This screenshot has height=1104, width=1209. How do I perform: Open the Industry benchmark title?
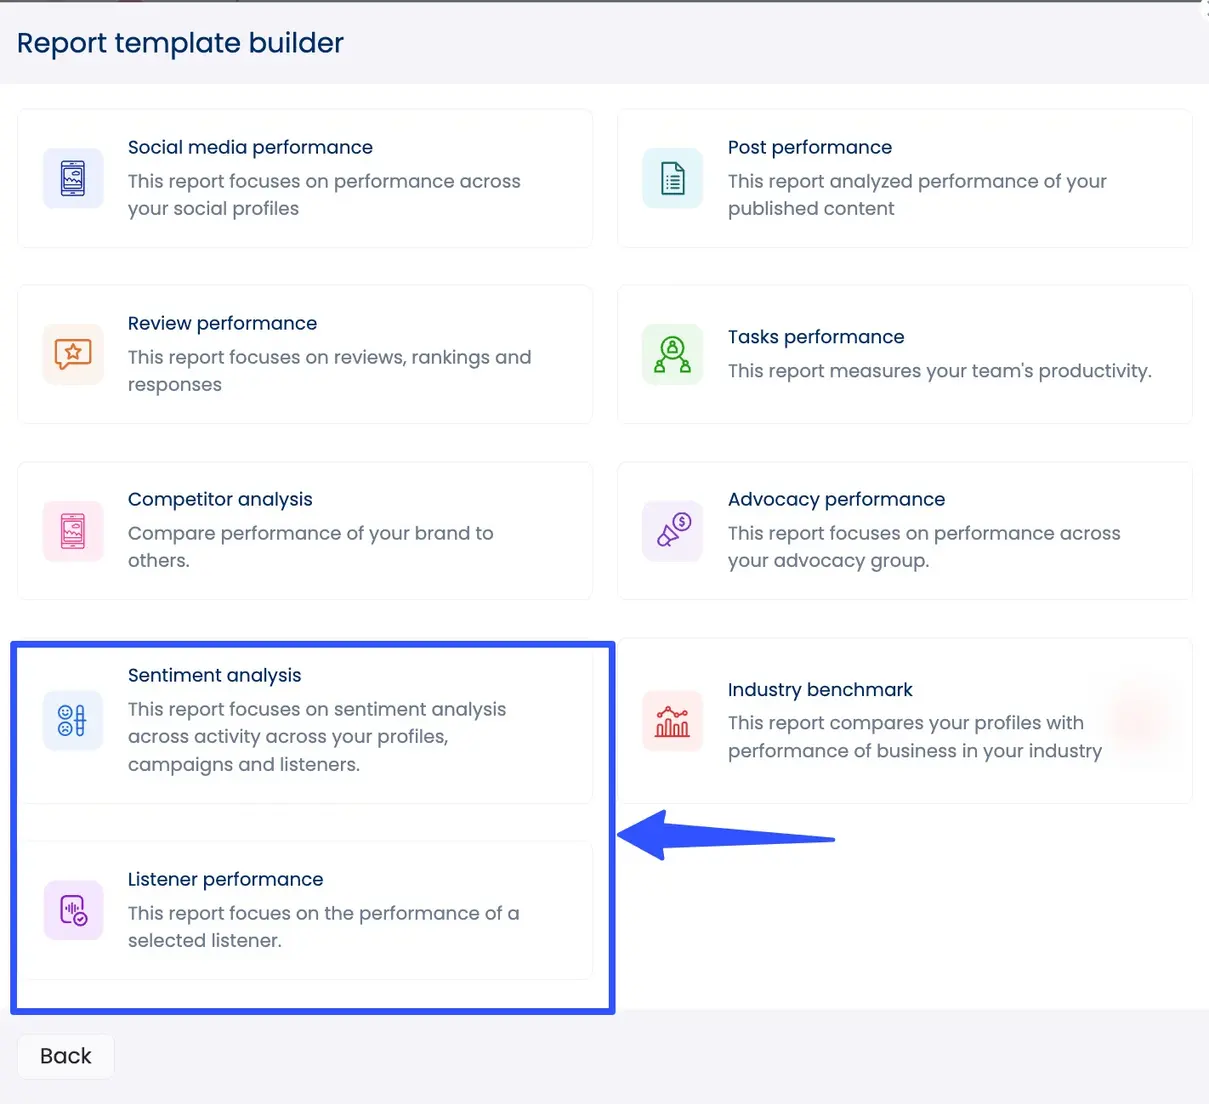tap(820, 690)
